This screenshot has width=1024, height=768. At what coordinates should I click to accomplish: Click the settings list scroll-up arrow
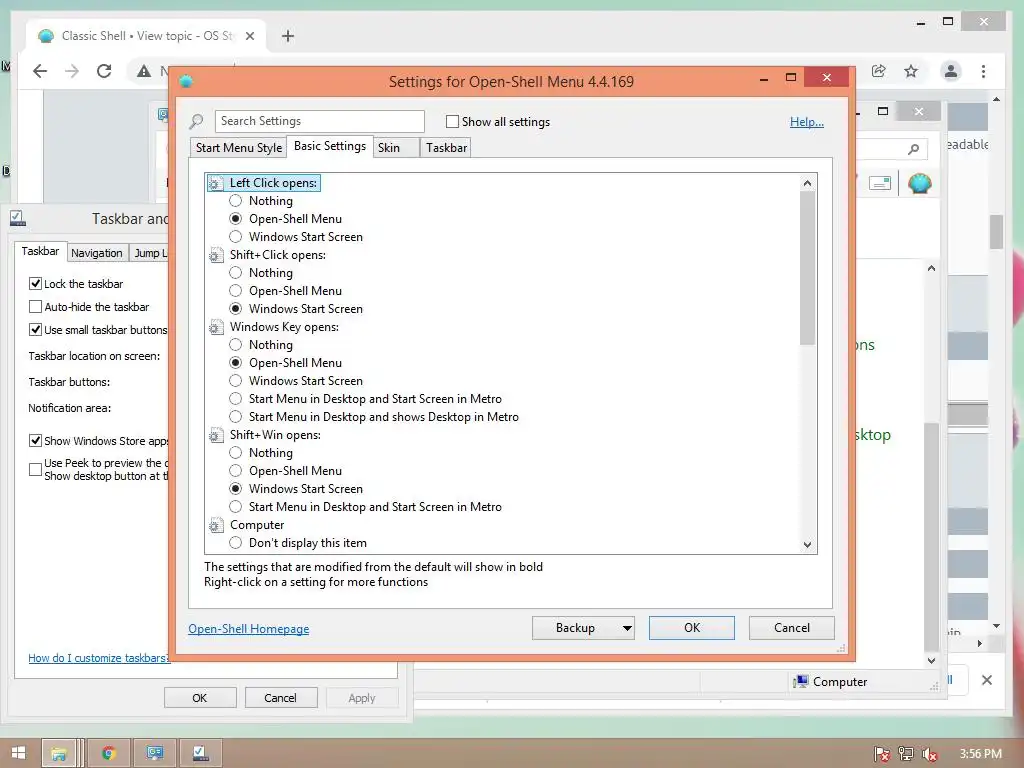807,184
